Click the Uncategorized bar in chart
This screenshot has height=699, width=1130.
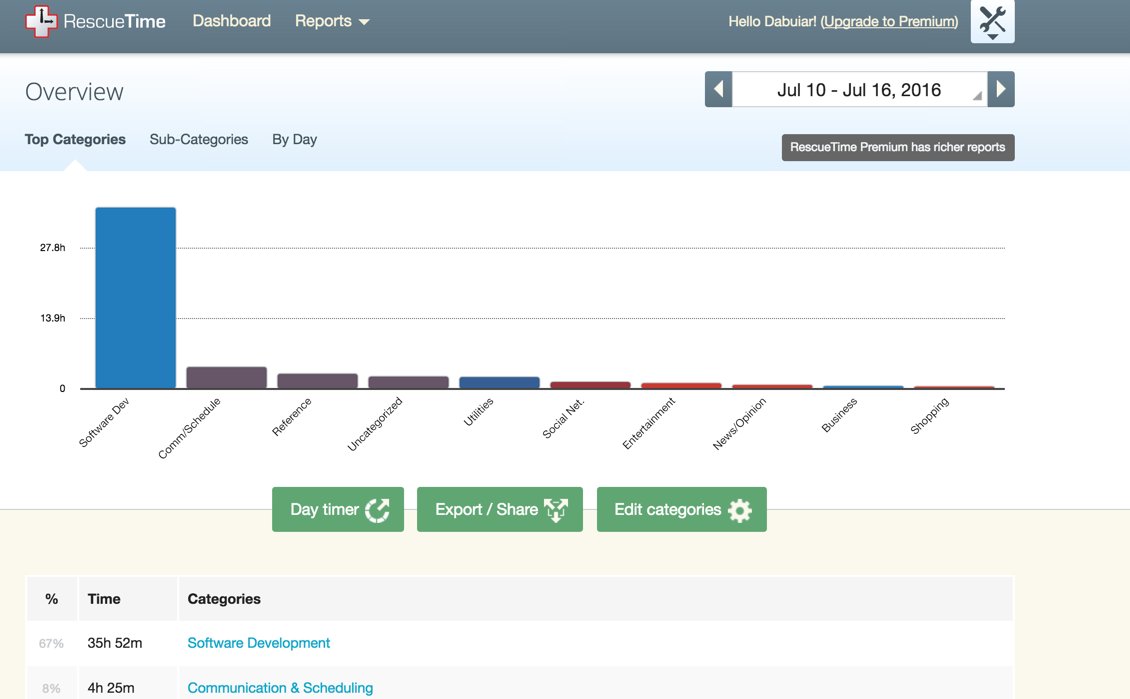pyautogui.click(x=409, y=383)
